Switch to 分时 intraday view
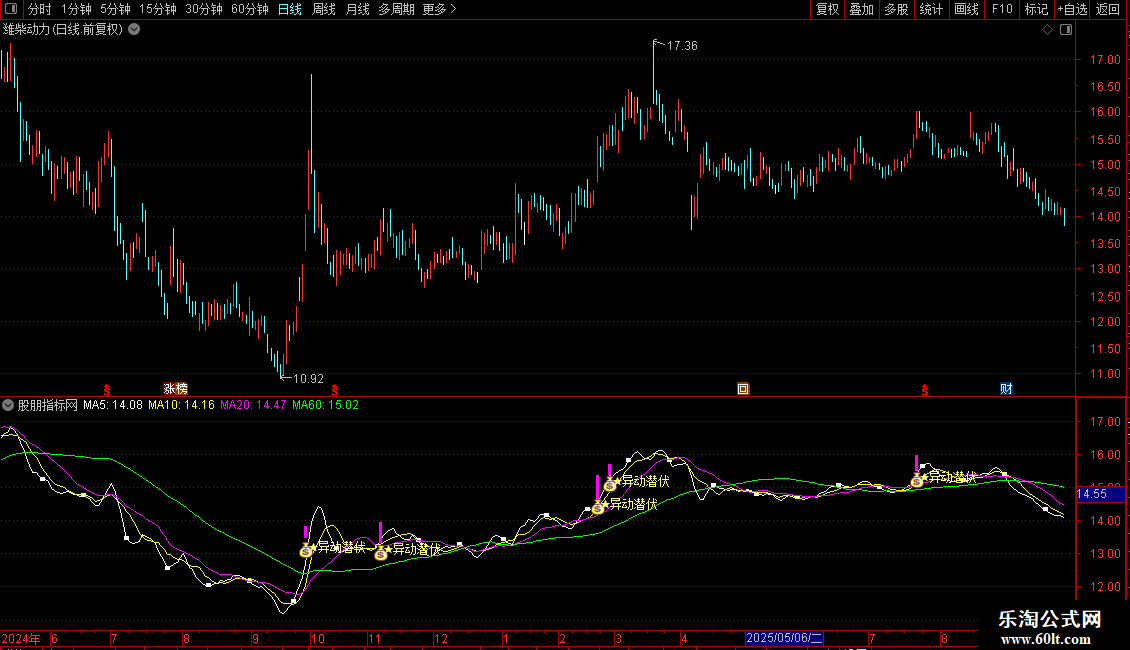Screen dimensions: 1130x650 (x=40, y=9)
